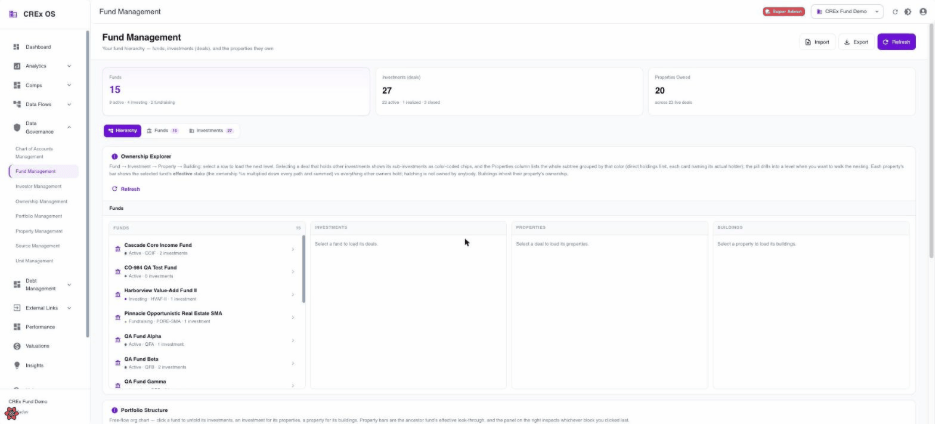Click the purple Refresh button

(x=896, y=42)
